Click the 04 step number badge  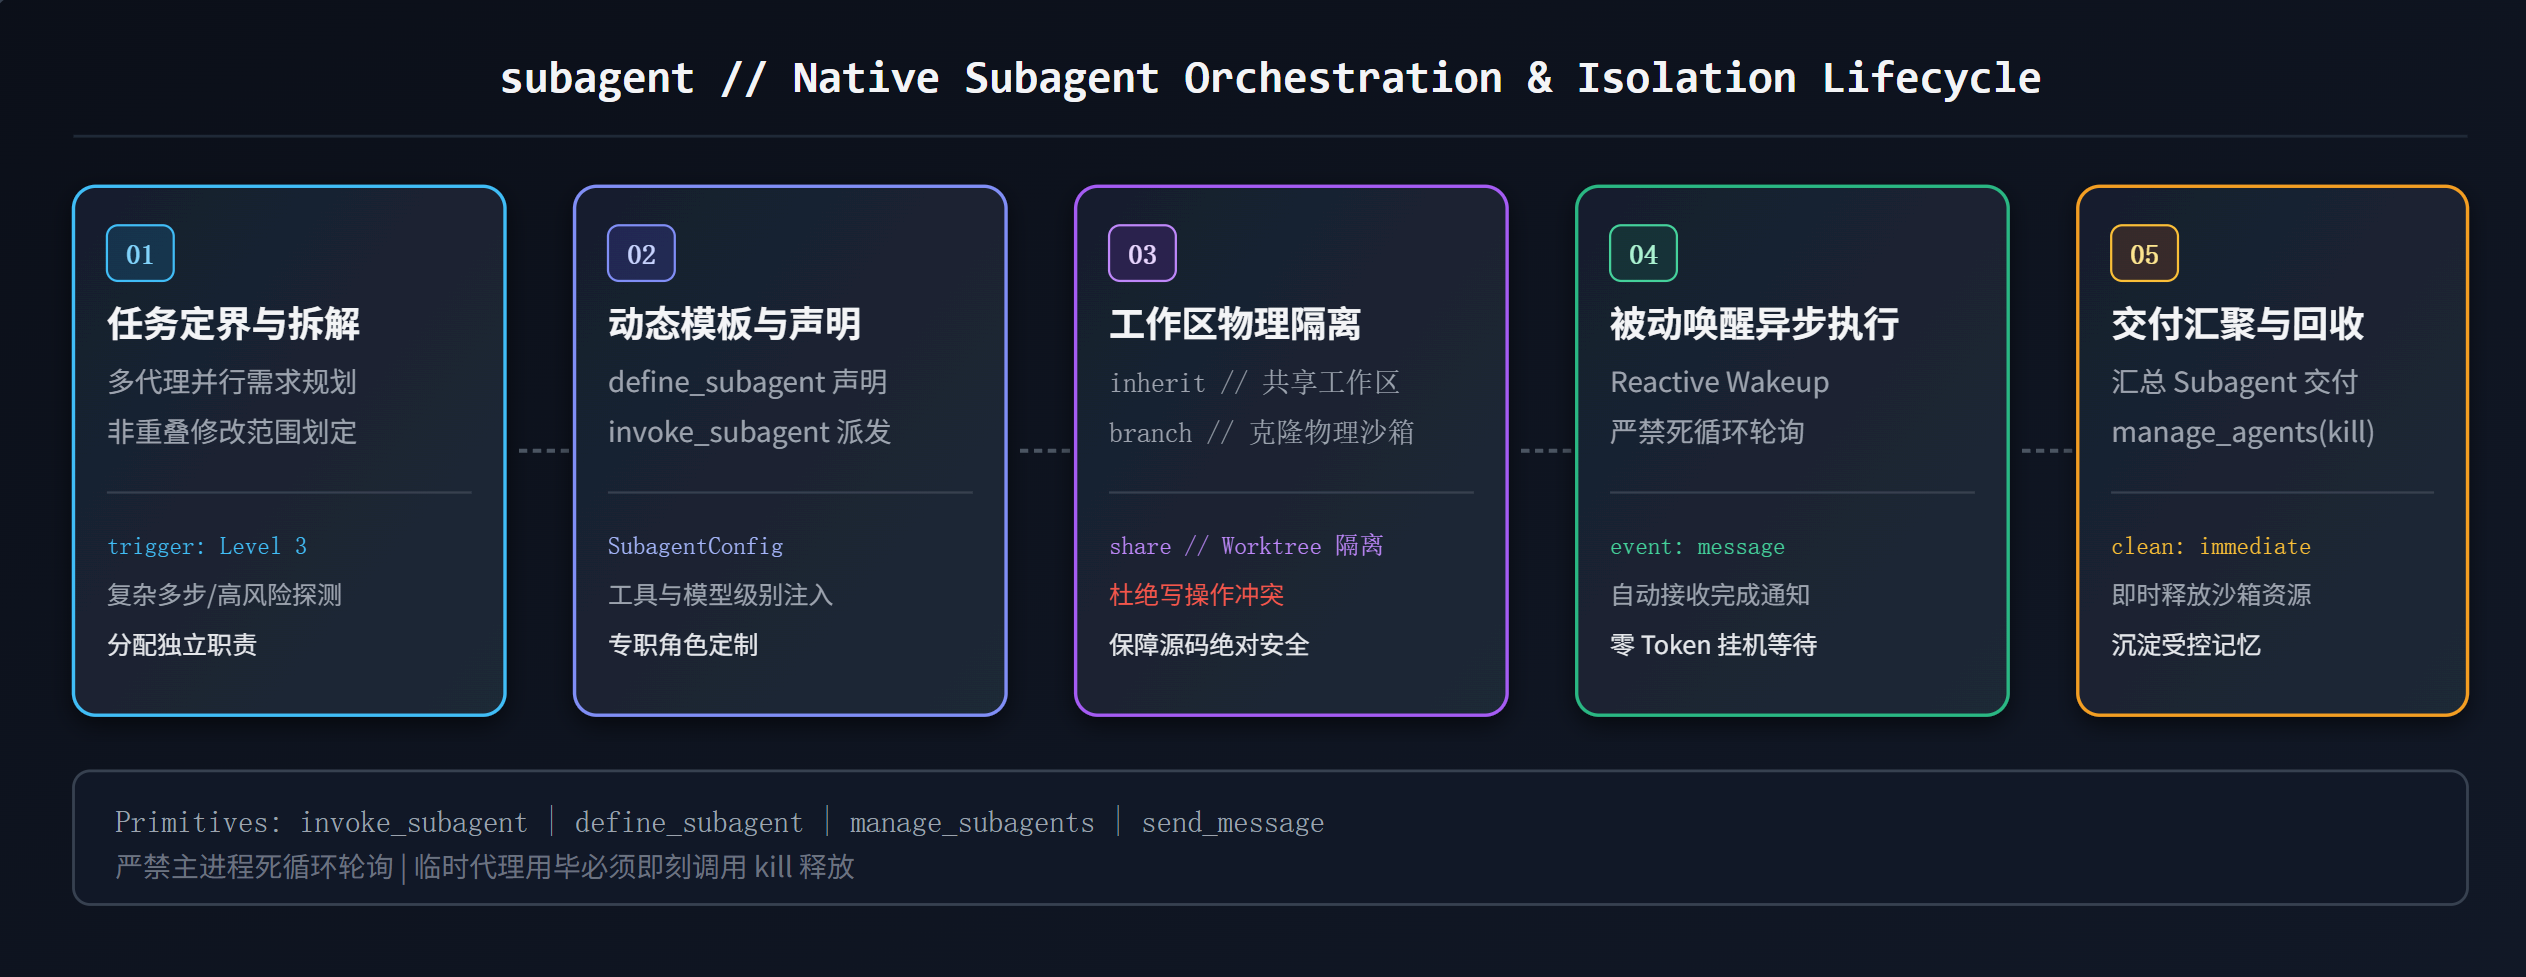[1643, 254]
